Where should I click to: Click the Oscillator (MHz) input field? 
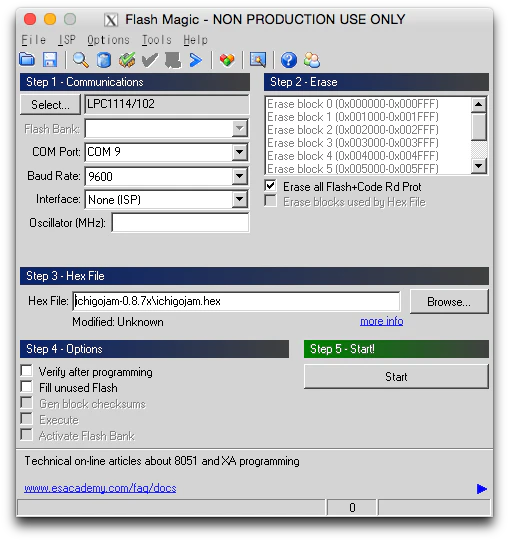(180, 223)
